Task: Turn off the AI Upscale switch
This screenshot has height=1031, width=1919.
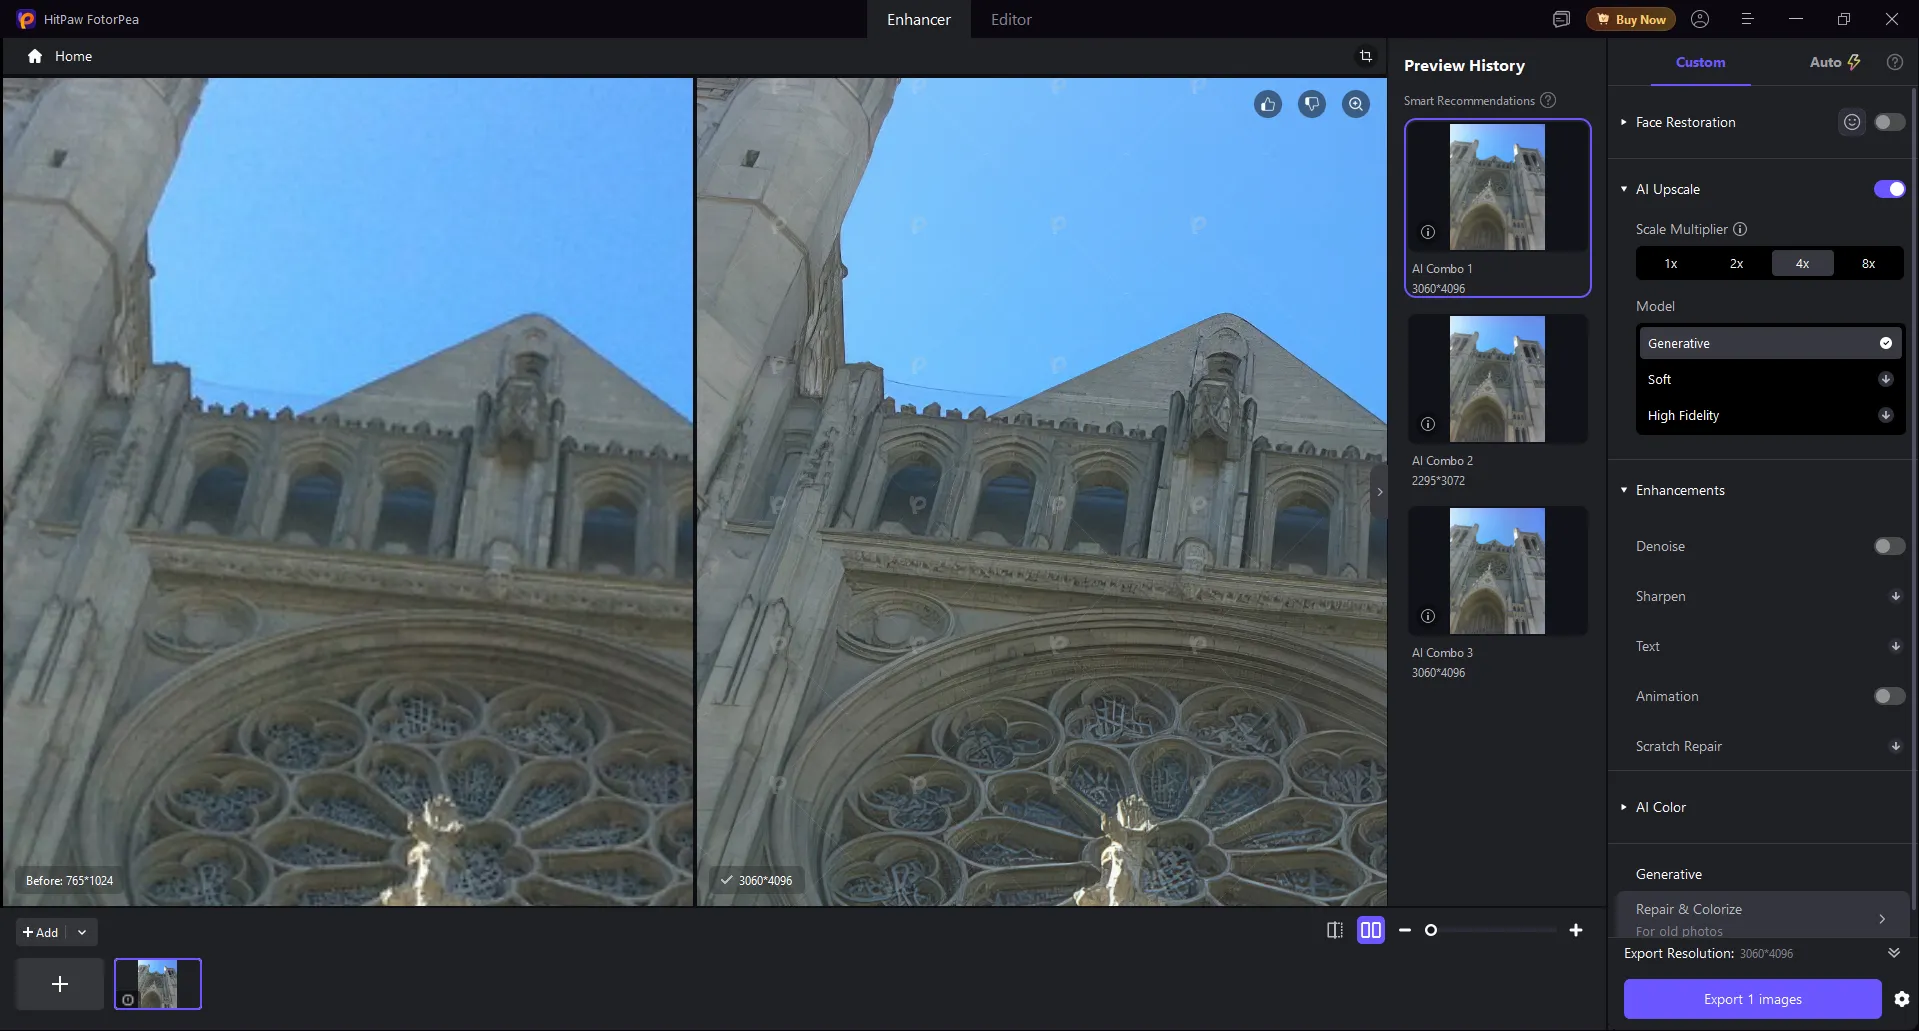Action: [1889, 189]
